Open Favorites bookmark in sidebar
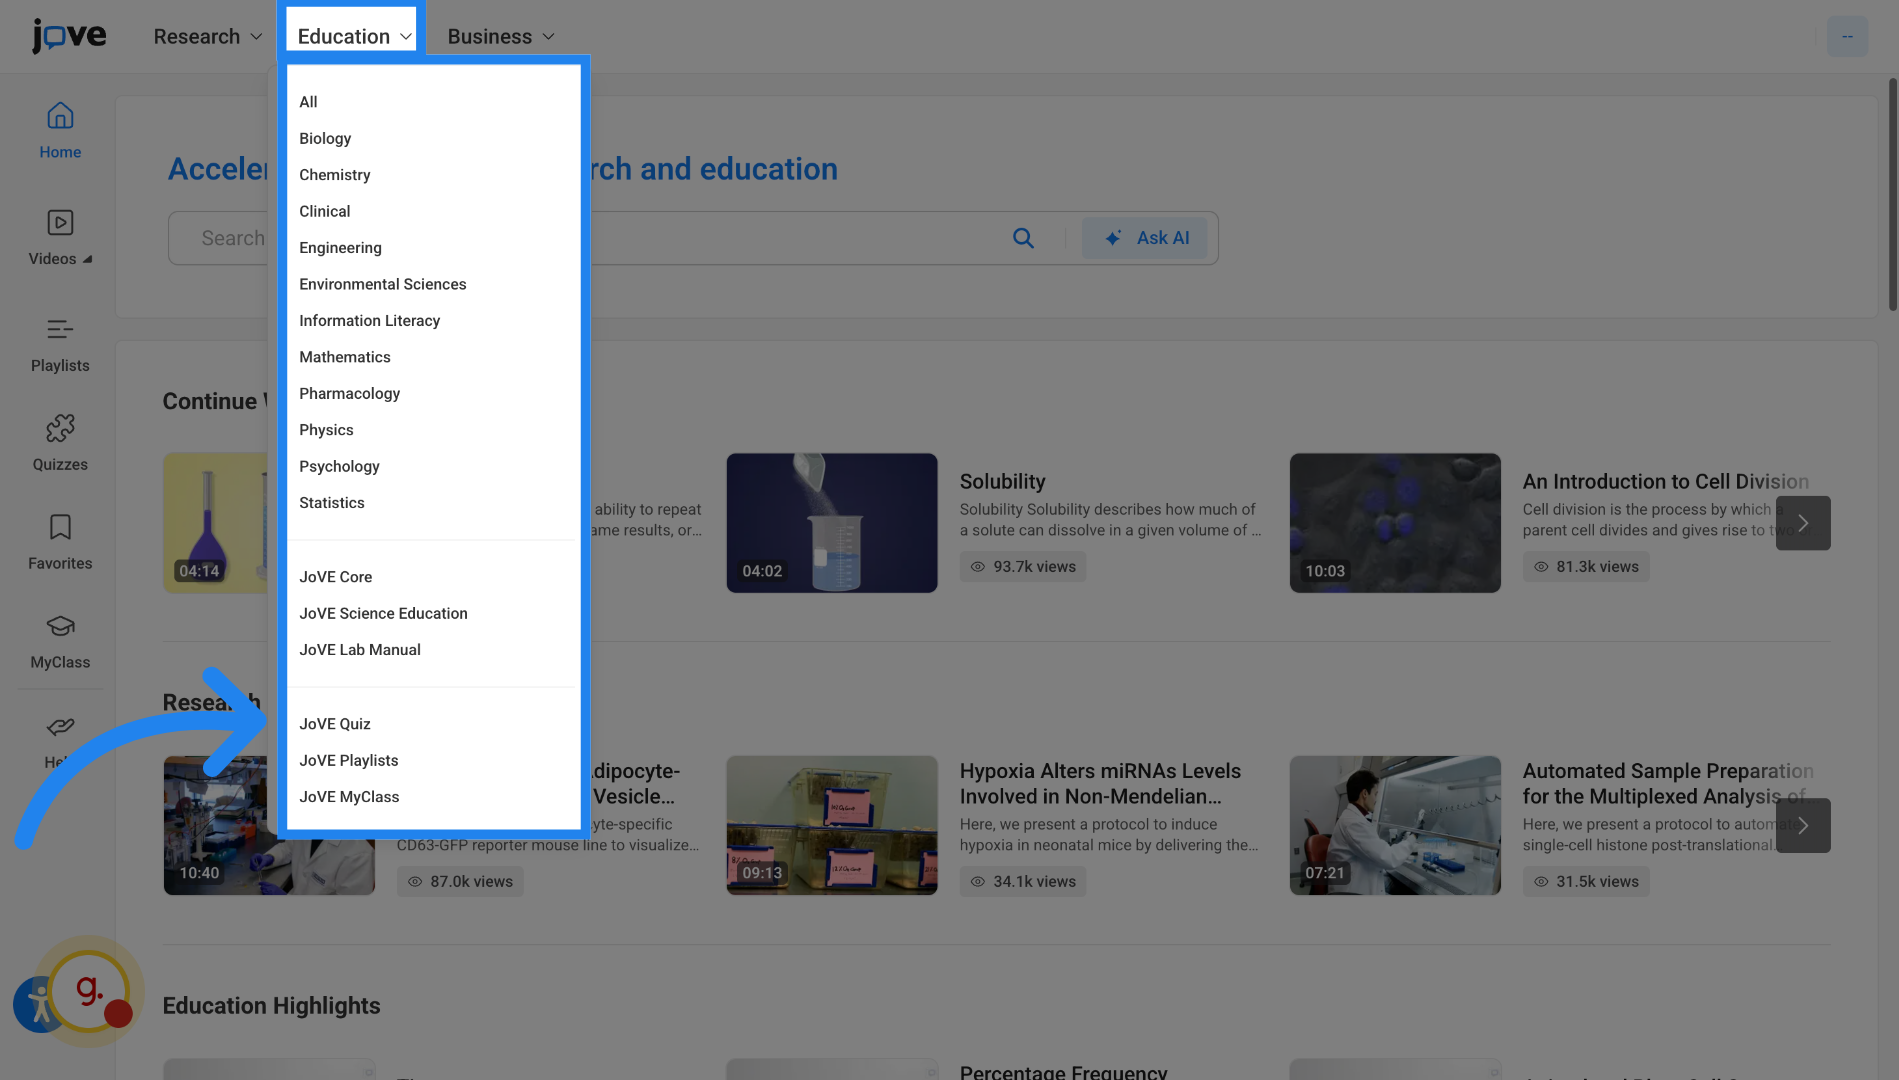This screenshot has height=1080, width=1899. click(60, 543)
